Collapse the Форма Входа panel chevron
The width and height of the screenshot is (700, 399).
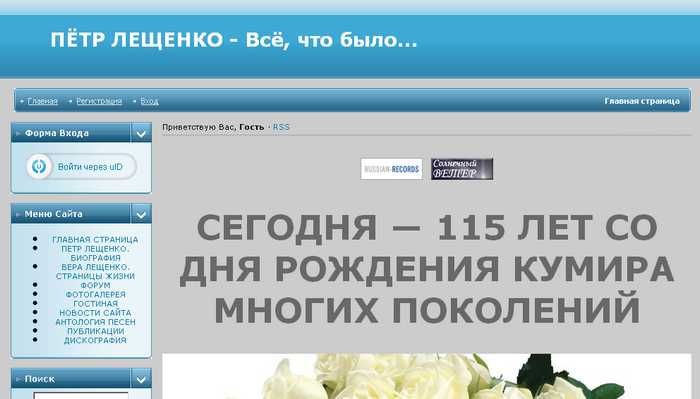click(x=141, y=133)
